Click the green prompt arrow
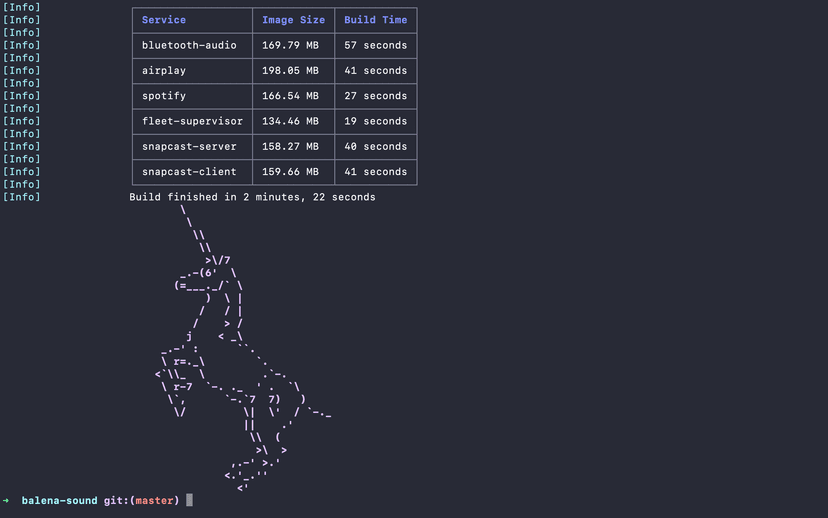This screenshot has width=828, height=518. coord(6,500)
